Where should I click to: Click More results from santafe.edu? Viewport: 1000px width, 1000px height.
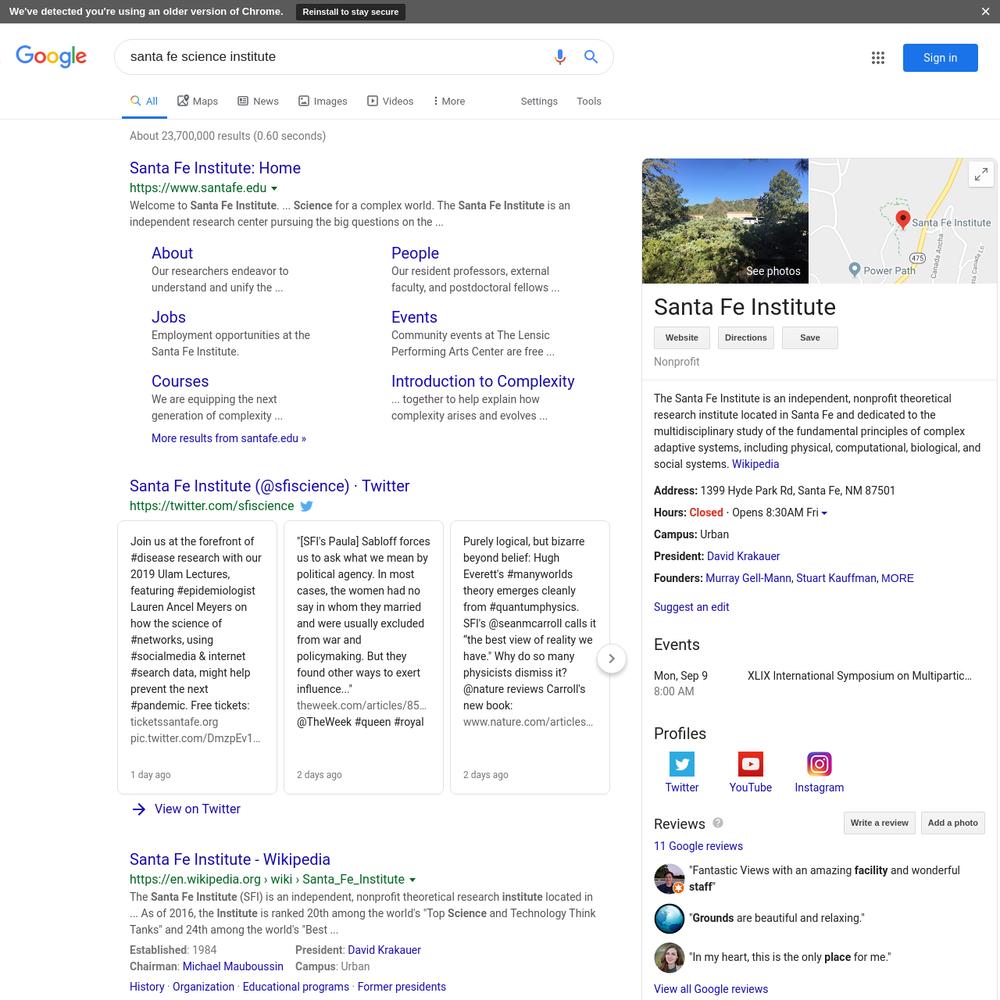click(228, 438)
